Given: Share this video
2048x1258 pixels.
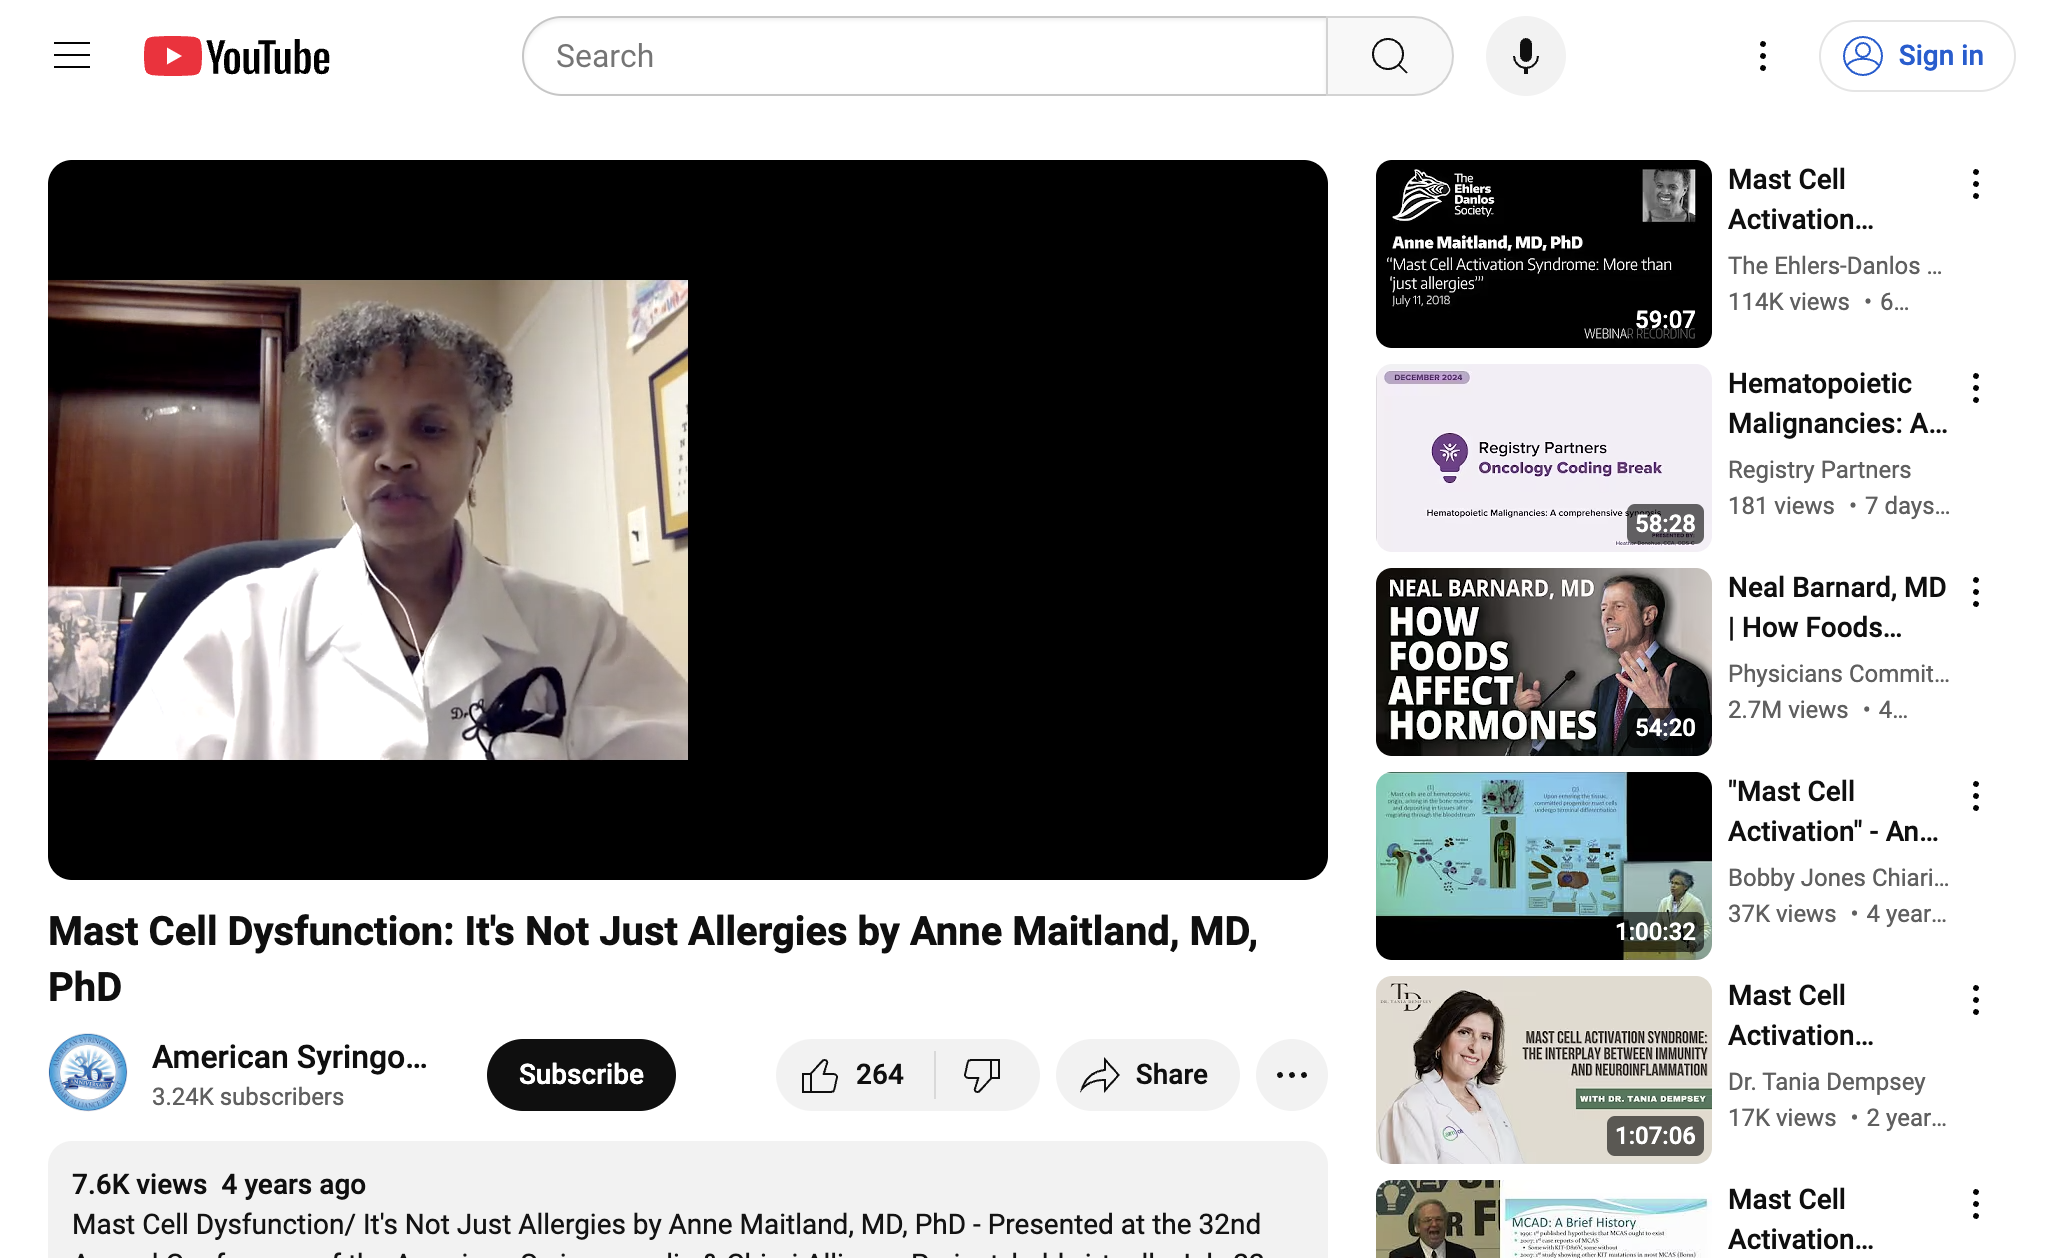Looking at the screenshot, I should 1147,1074.
